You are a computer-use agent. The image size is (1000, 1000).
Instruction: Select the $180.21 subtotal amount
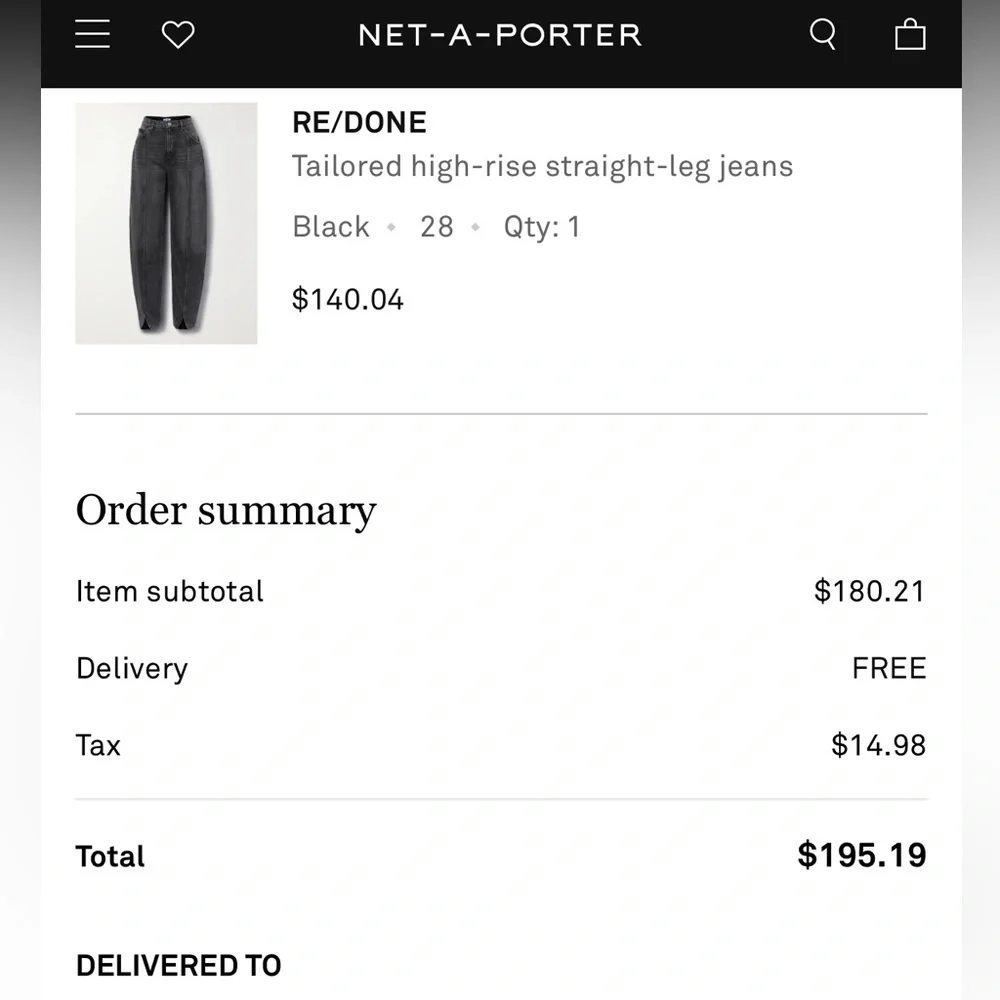[869, 591]
